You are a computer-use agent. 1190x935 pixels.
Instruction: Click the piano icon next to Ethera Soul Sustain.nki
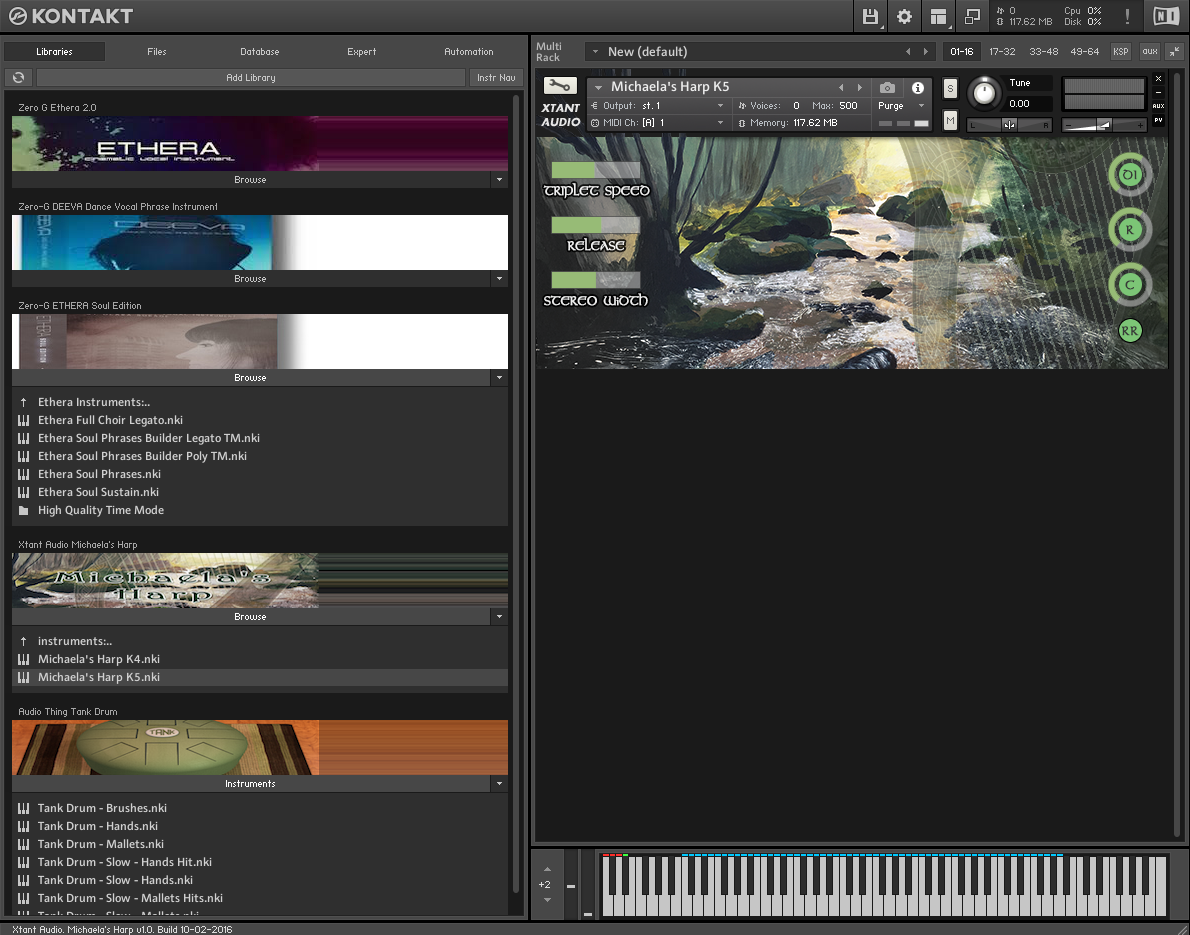click(24, 493)
